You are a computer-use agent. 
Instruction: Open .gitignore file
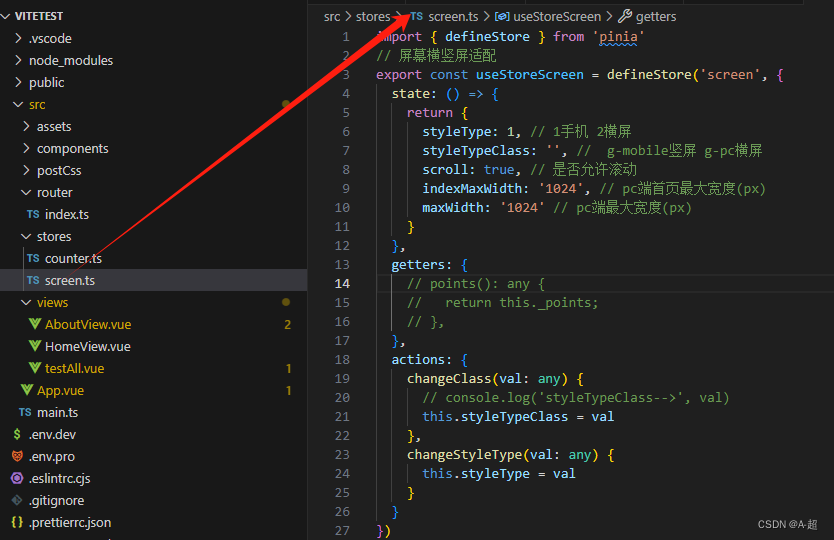(56, 501)
